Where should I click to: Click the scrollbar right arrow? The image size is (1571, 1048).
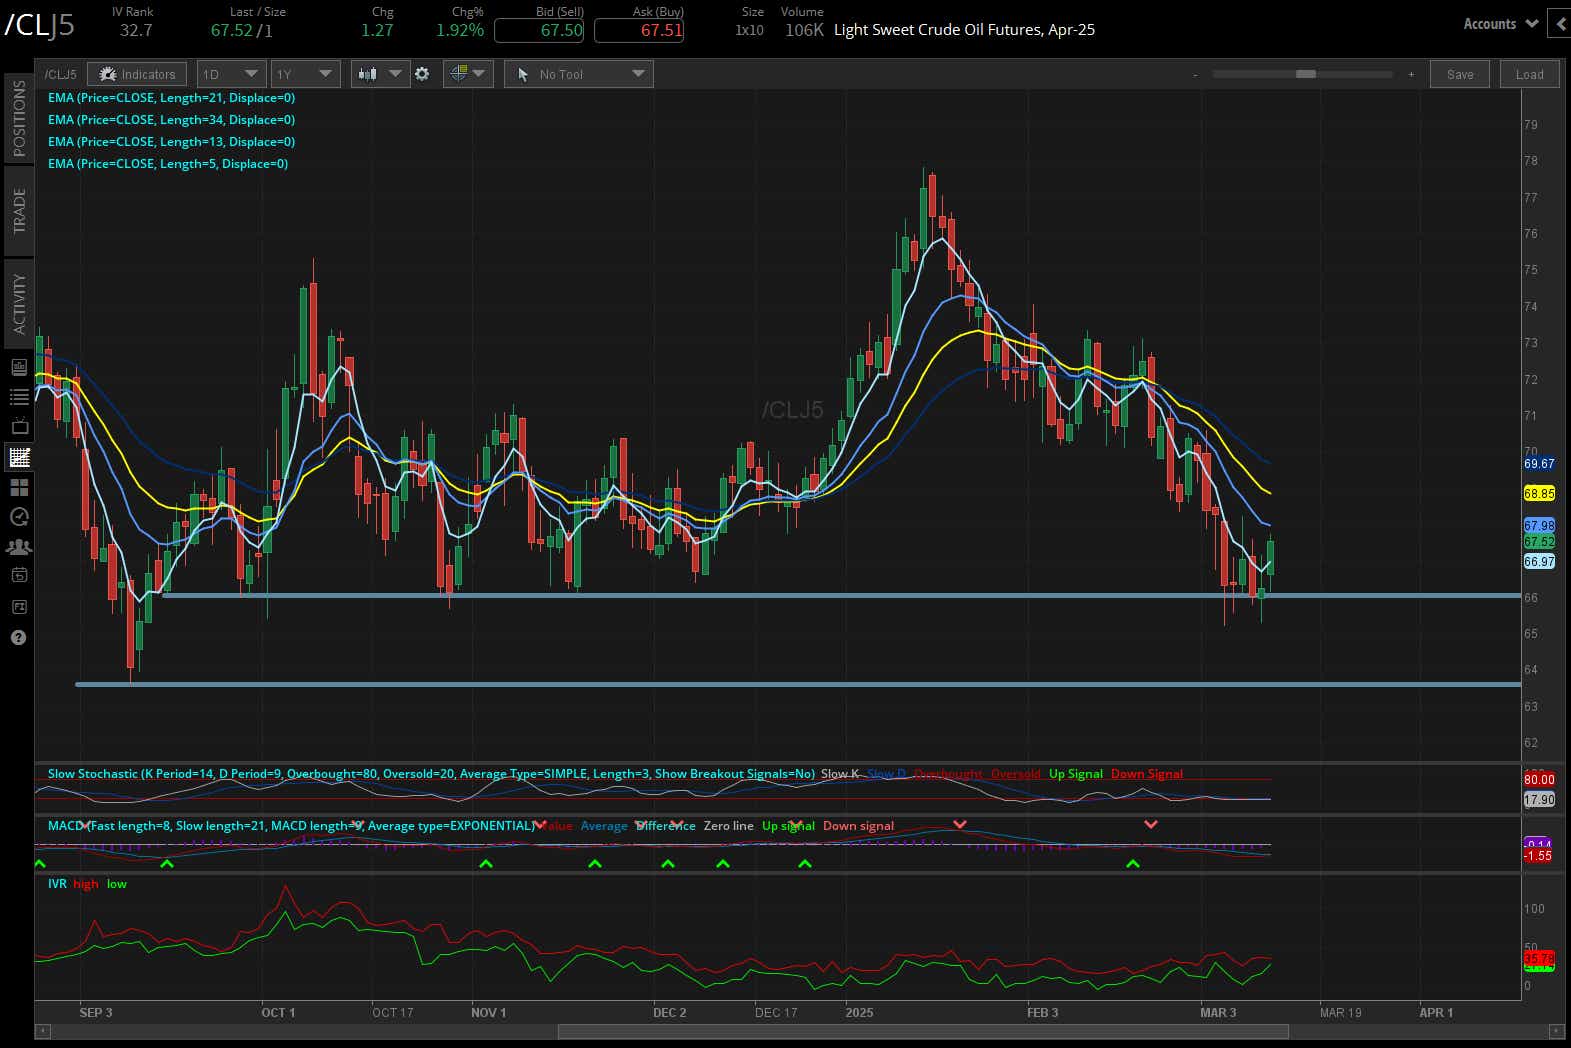(x=1556, y=1031)
